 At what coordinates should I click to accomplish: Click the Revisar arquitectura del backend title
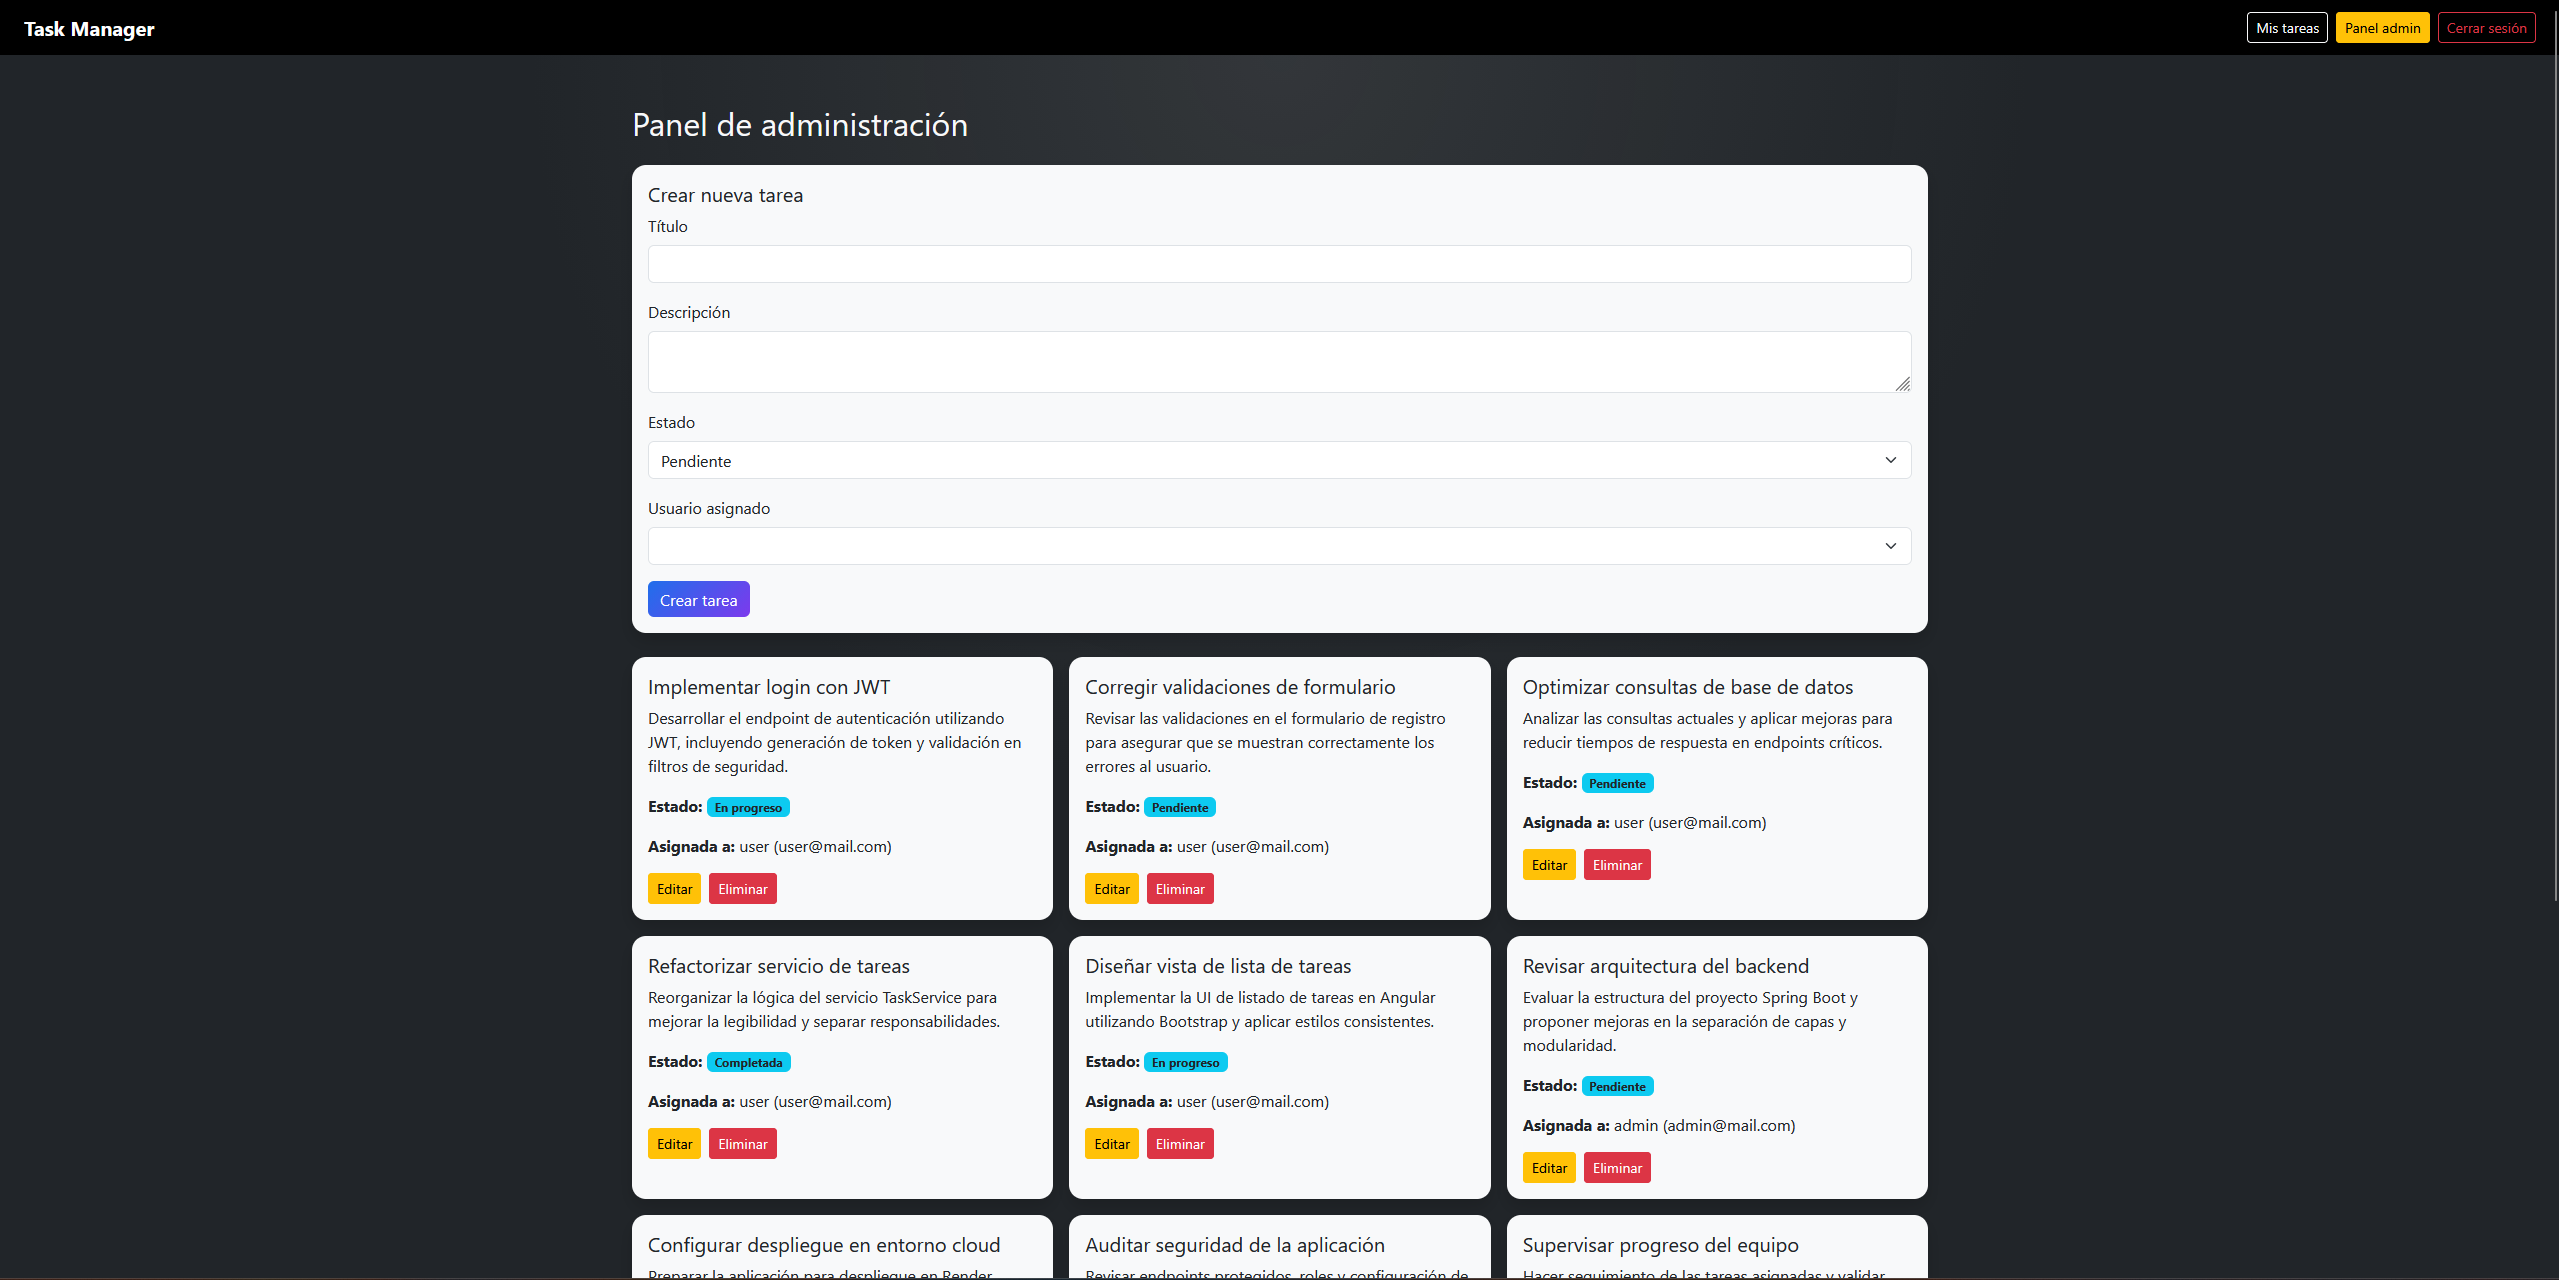(x=1666, y=966)
